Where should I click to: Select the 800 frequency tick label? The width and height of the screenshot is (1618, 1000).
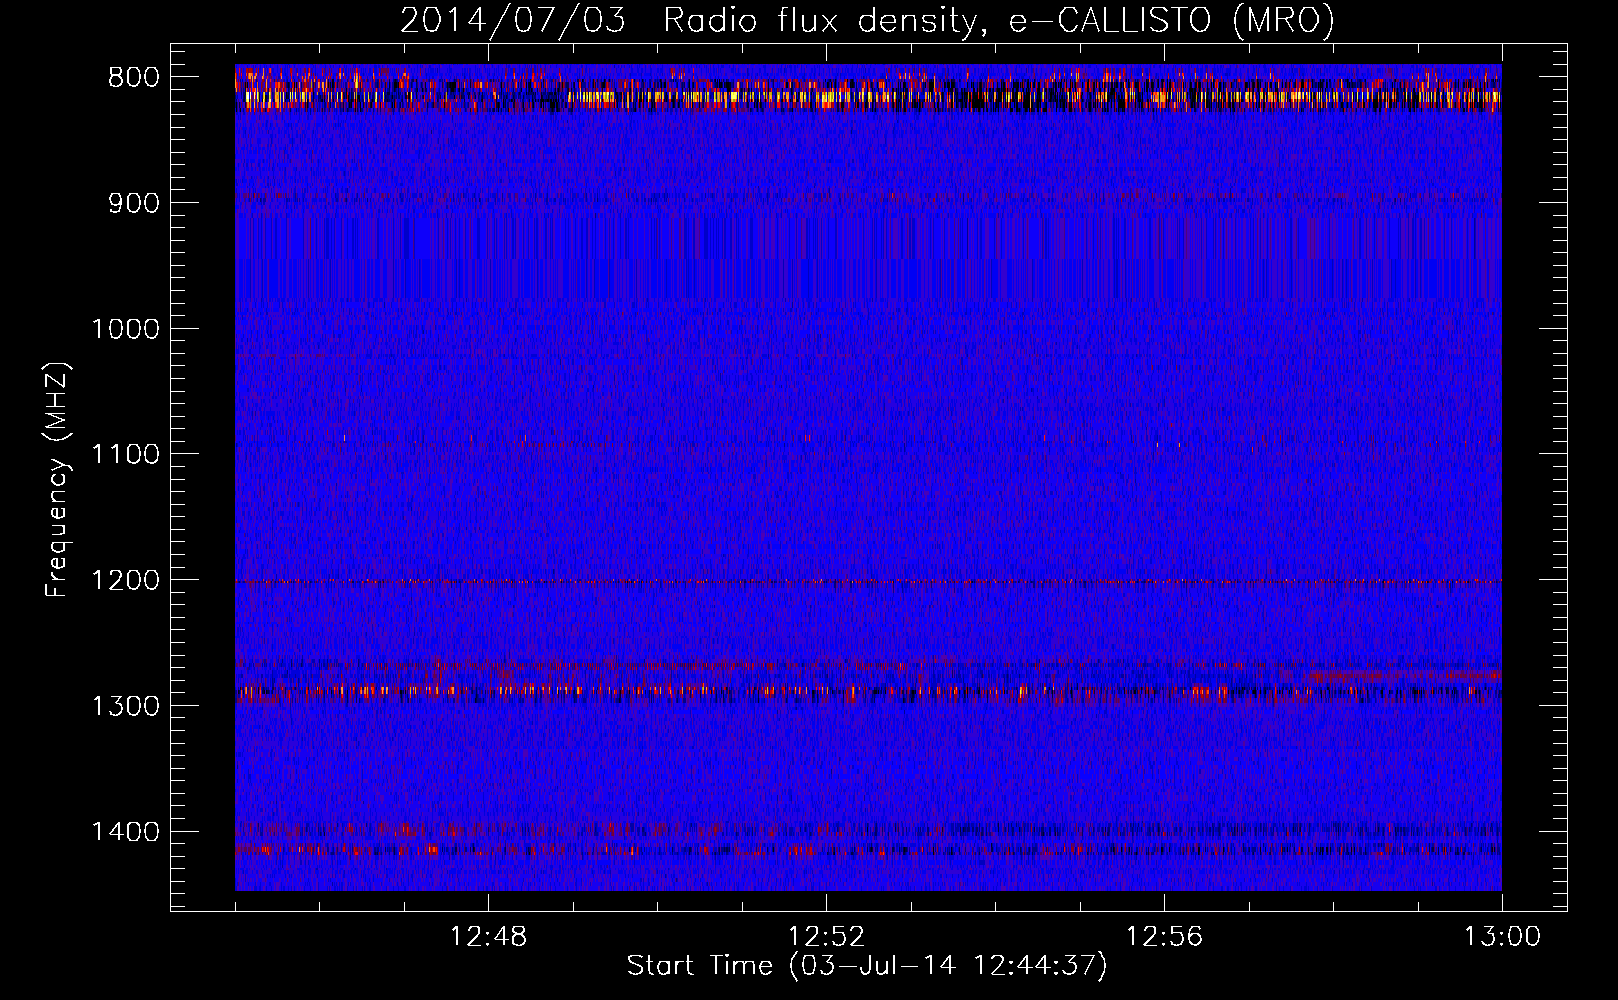[134, 77]
